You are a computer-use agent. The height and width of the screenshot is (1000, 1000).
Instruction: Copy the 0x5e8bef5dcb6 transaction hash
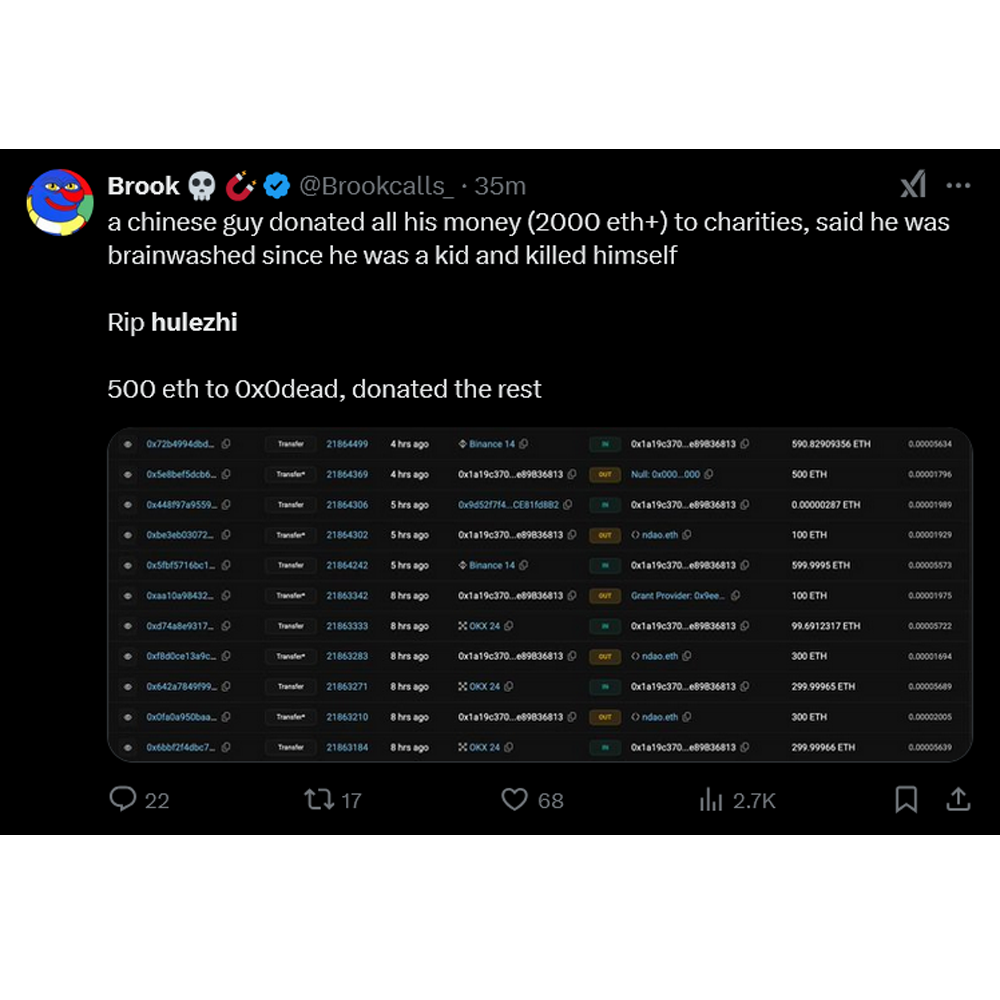click(x=226, y=474)
